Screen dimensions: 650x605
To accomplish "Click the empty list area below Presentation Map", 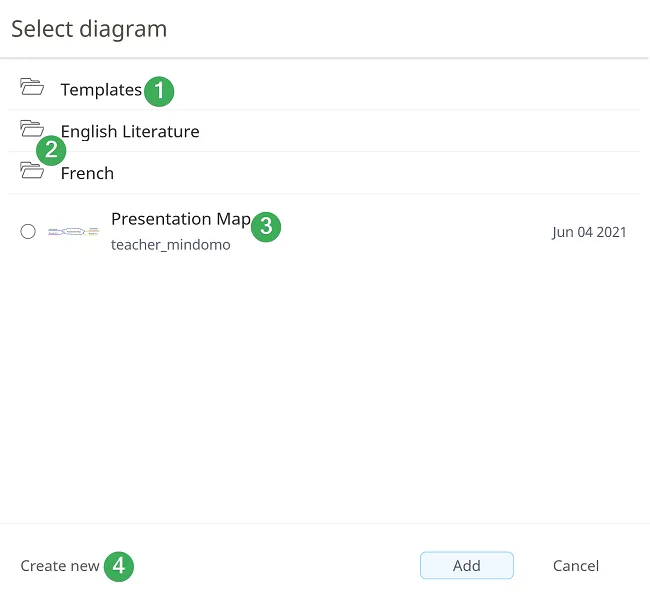I will pyautogui.click(x=324, y=390).
